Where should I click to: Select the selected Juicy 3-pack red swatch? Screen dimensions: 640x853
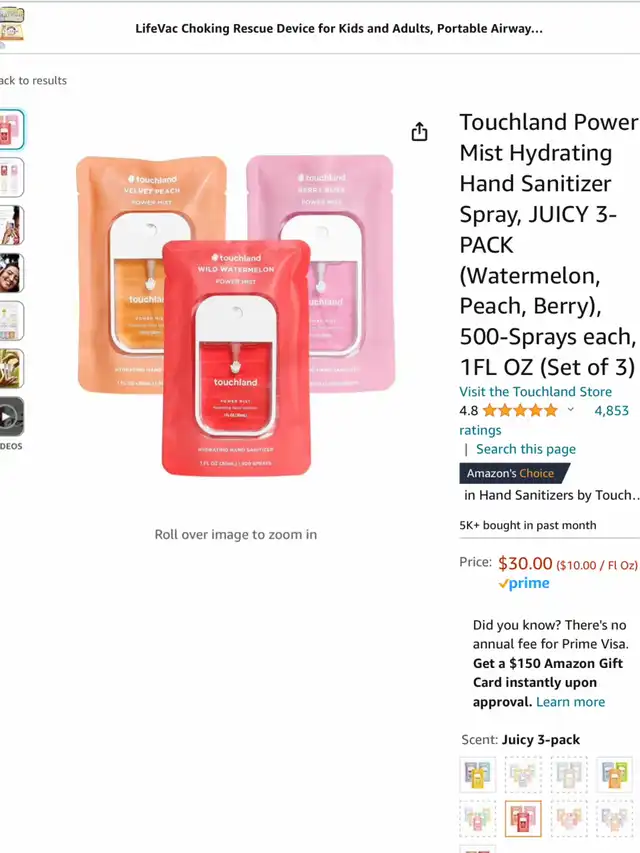(x=523, y=818)
